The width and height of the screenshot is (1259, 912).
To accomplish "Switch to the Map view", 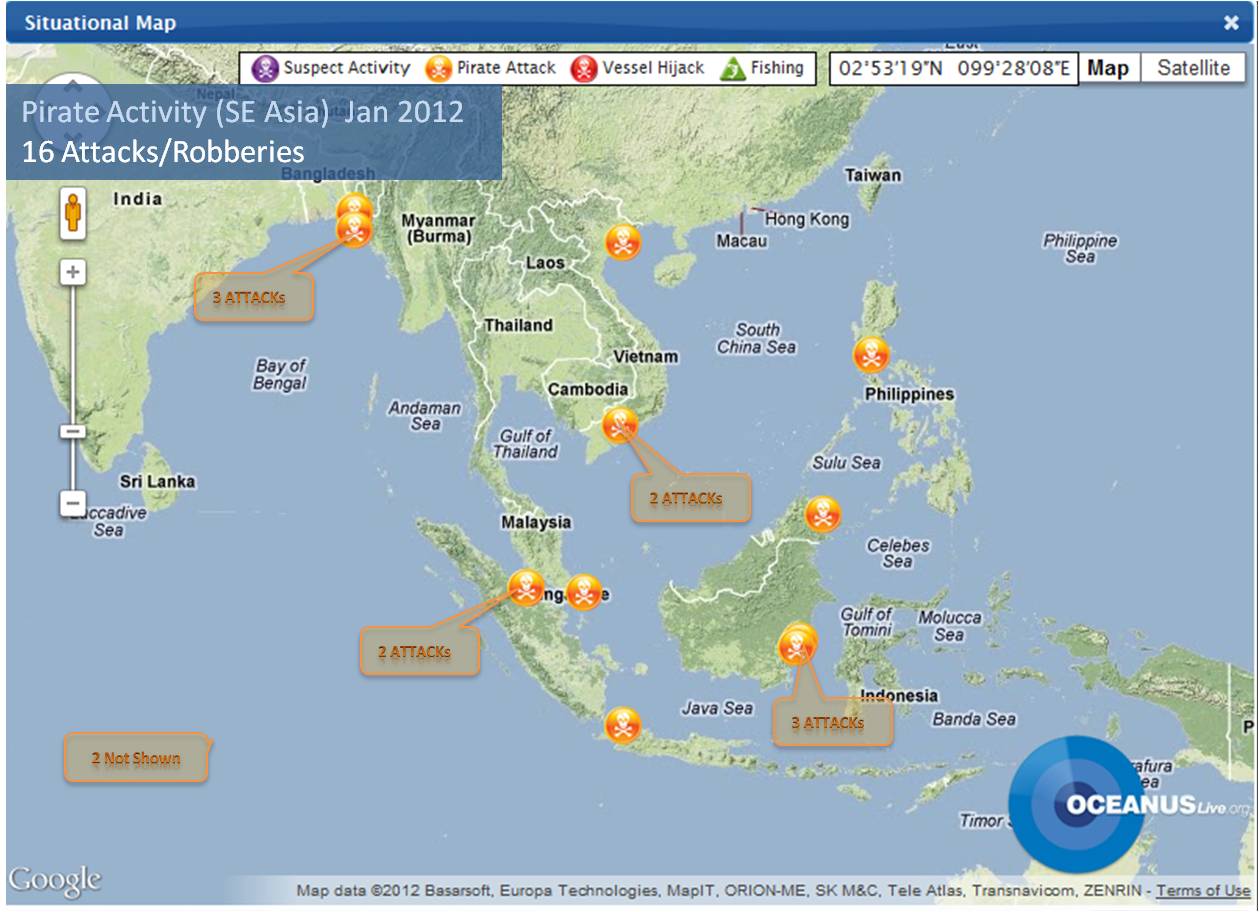I will [x=1108, y=68].
